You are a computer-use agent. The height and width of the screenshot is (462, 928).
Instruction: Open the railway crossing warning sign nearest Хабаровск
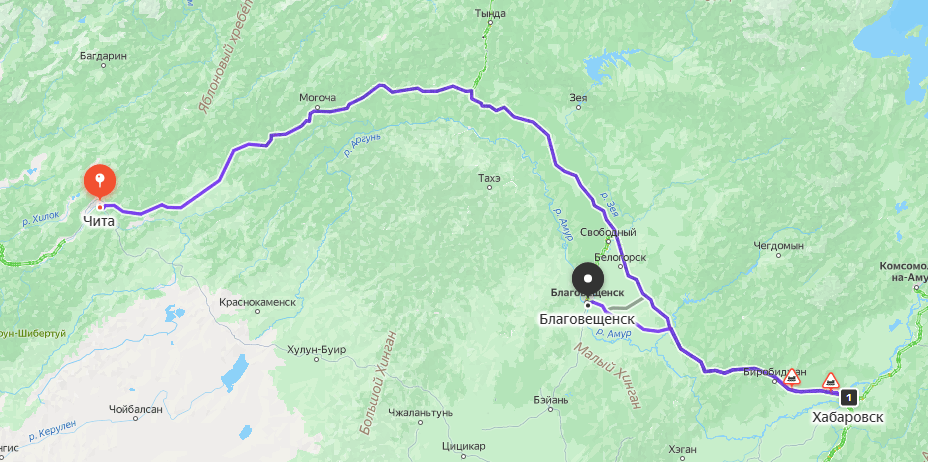coord(831,380)
